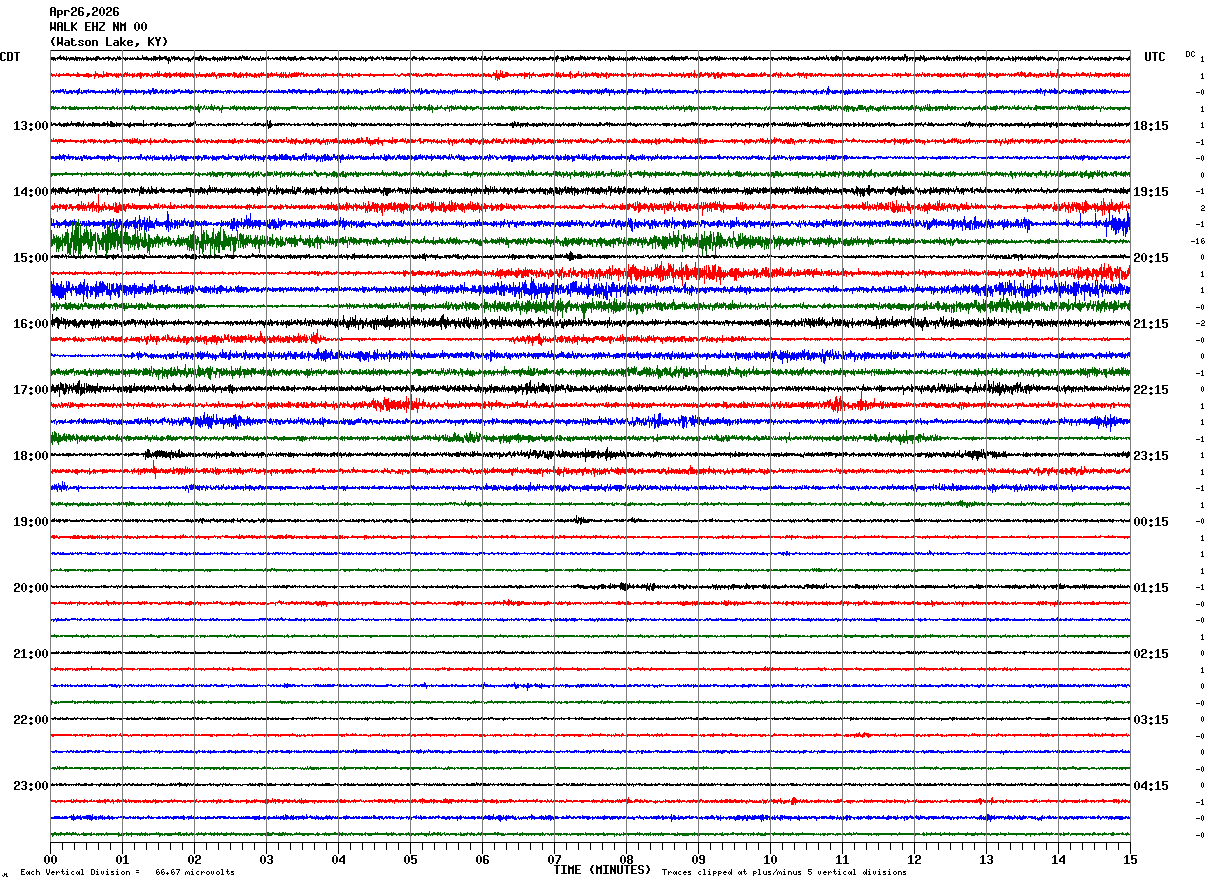Click minute 11 on the bottom time axis
Screen dimensions: 1210x886
point(842,859)
